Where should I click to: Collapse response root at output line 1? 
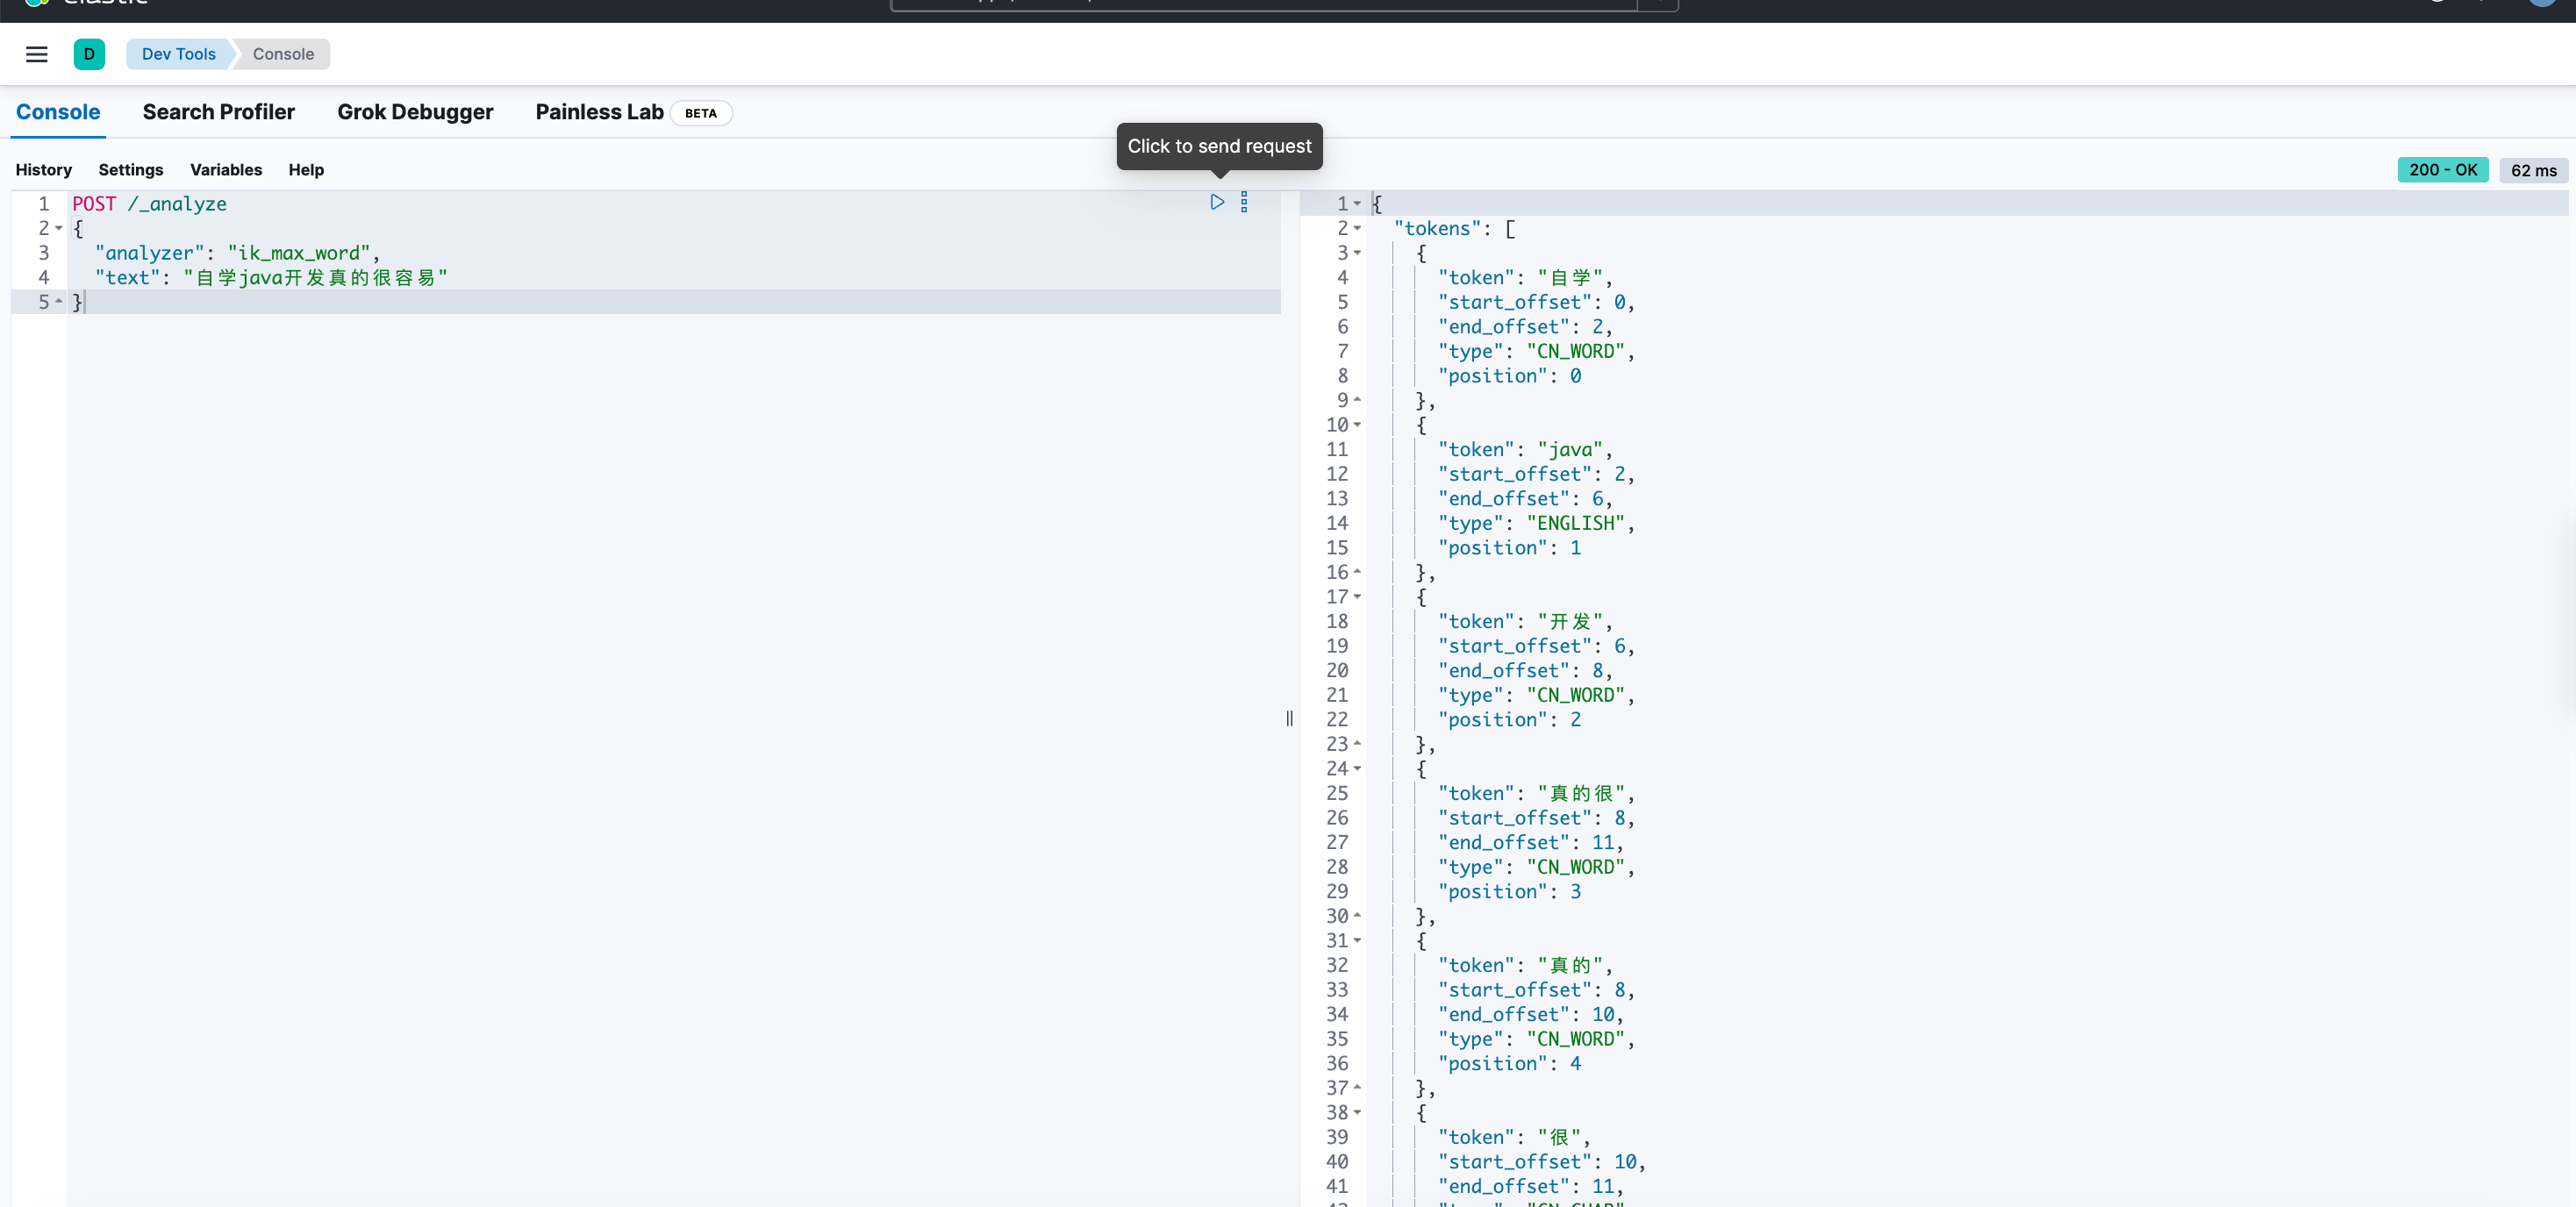[x=1357, y=204]
